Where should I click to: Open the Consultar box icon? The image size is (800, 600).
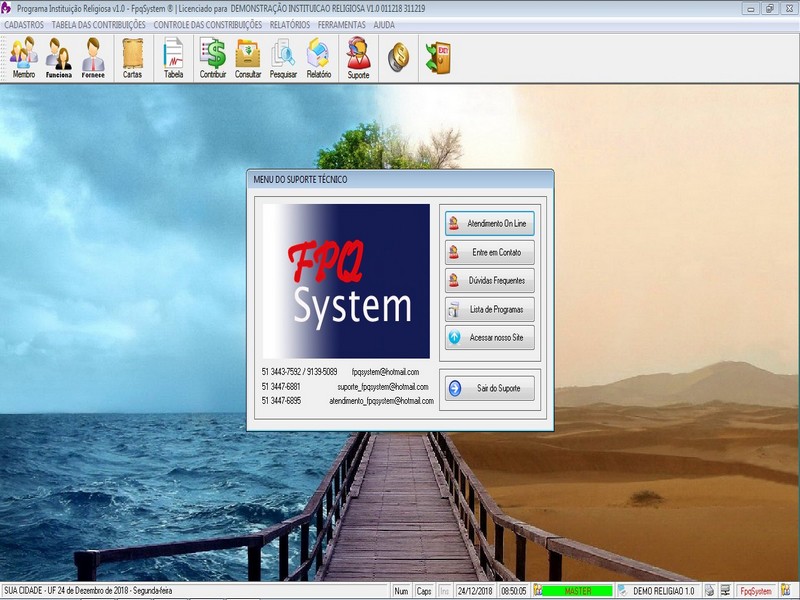point(248,58)
